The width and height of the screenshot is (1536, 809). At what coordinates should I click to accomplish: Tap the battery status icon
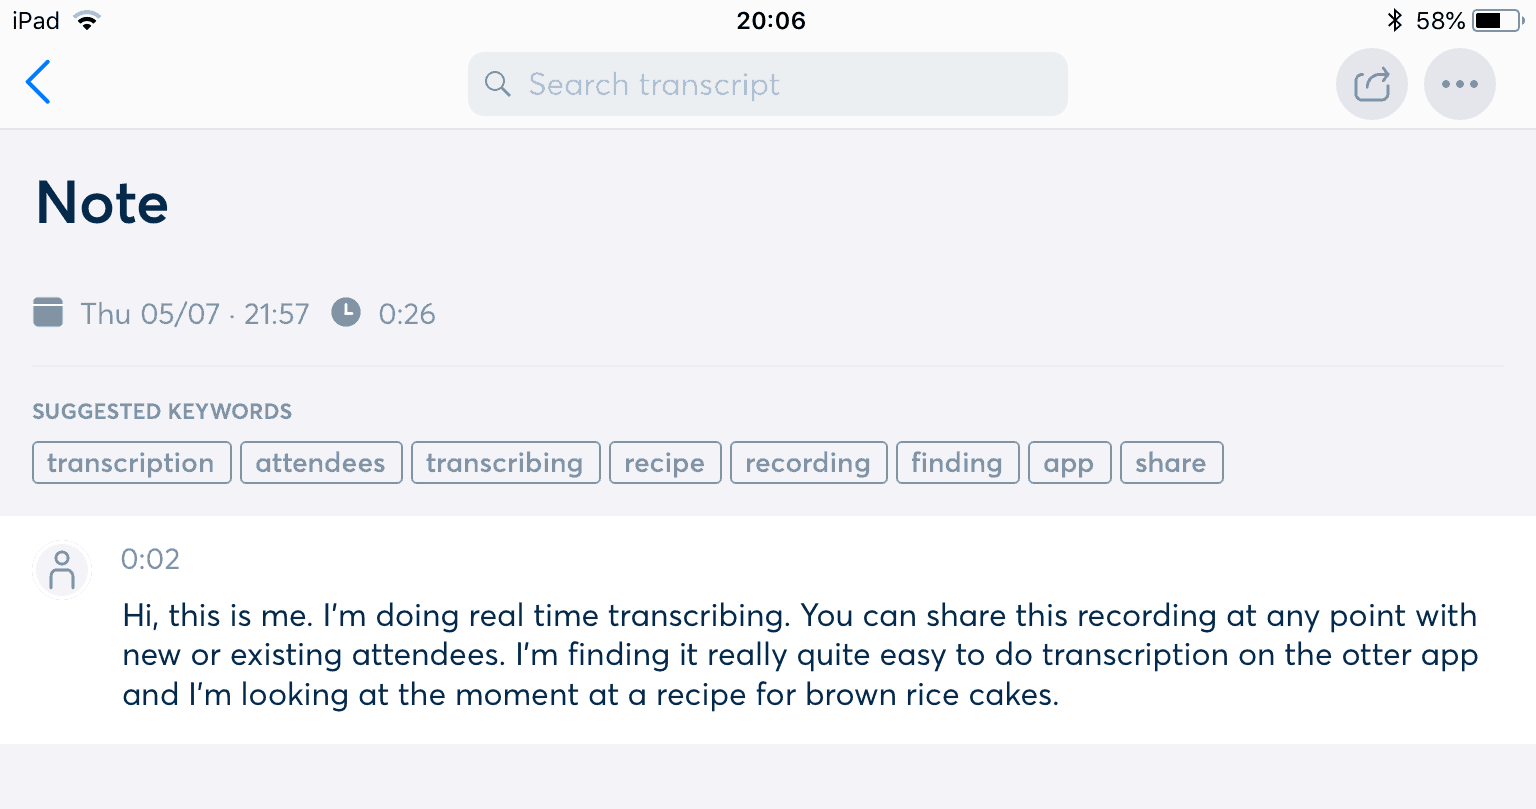(x=1499, y=20)
